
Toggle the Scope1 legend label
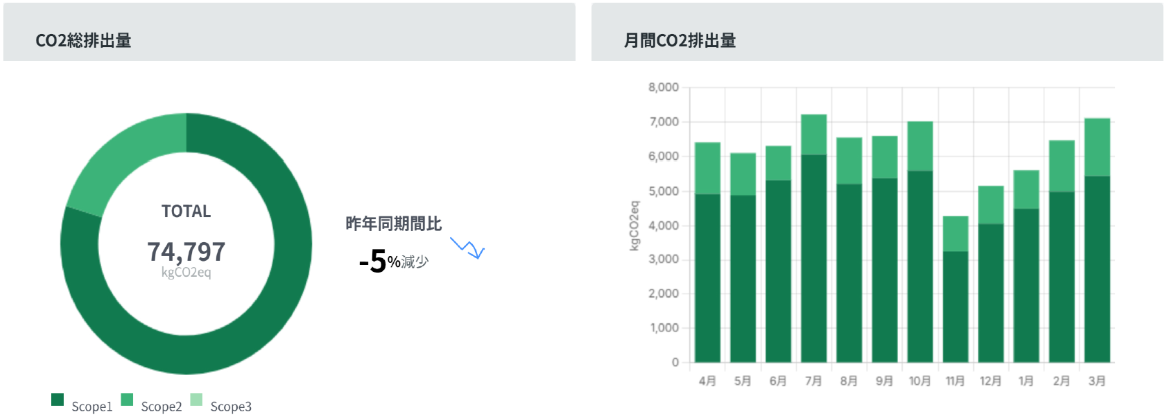tap(92, 407)
